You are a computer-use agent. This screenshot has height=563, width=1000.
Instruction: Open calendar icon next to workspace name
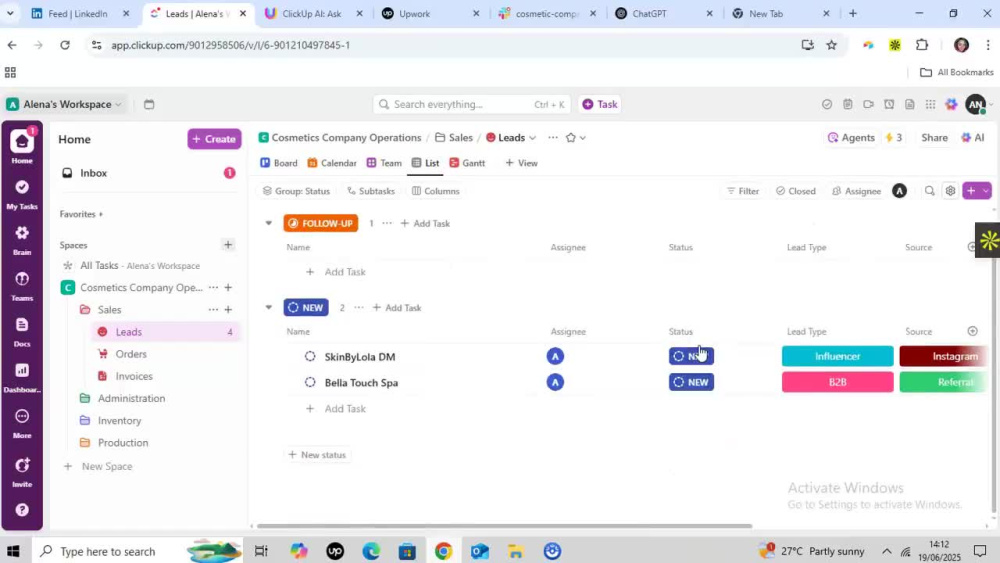(x=149, y=105)
